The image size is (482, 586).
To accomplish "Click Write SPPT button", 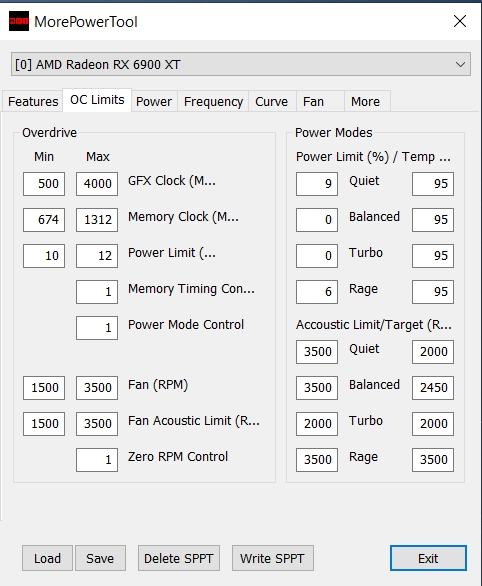I will [272, 558].
